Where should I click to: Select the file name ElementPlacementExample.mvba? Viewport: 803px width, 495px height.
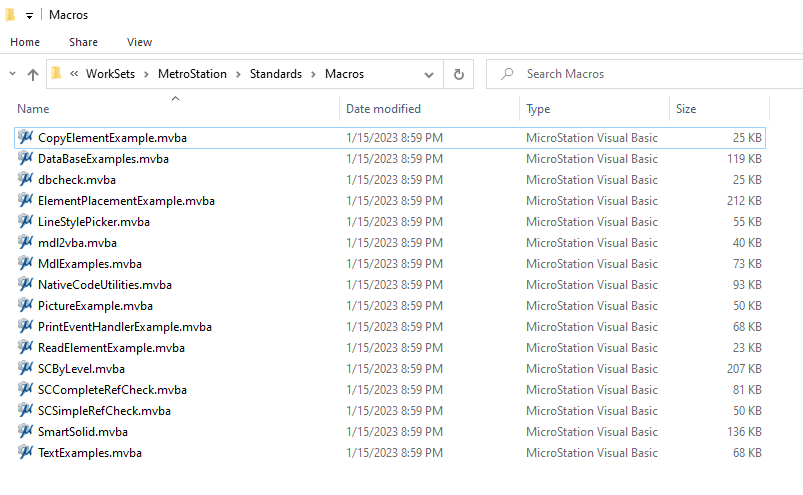[126, 201]
